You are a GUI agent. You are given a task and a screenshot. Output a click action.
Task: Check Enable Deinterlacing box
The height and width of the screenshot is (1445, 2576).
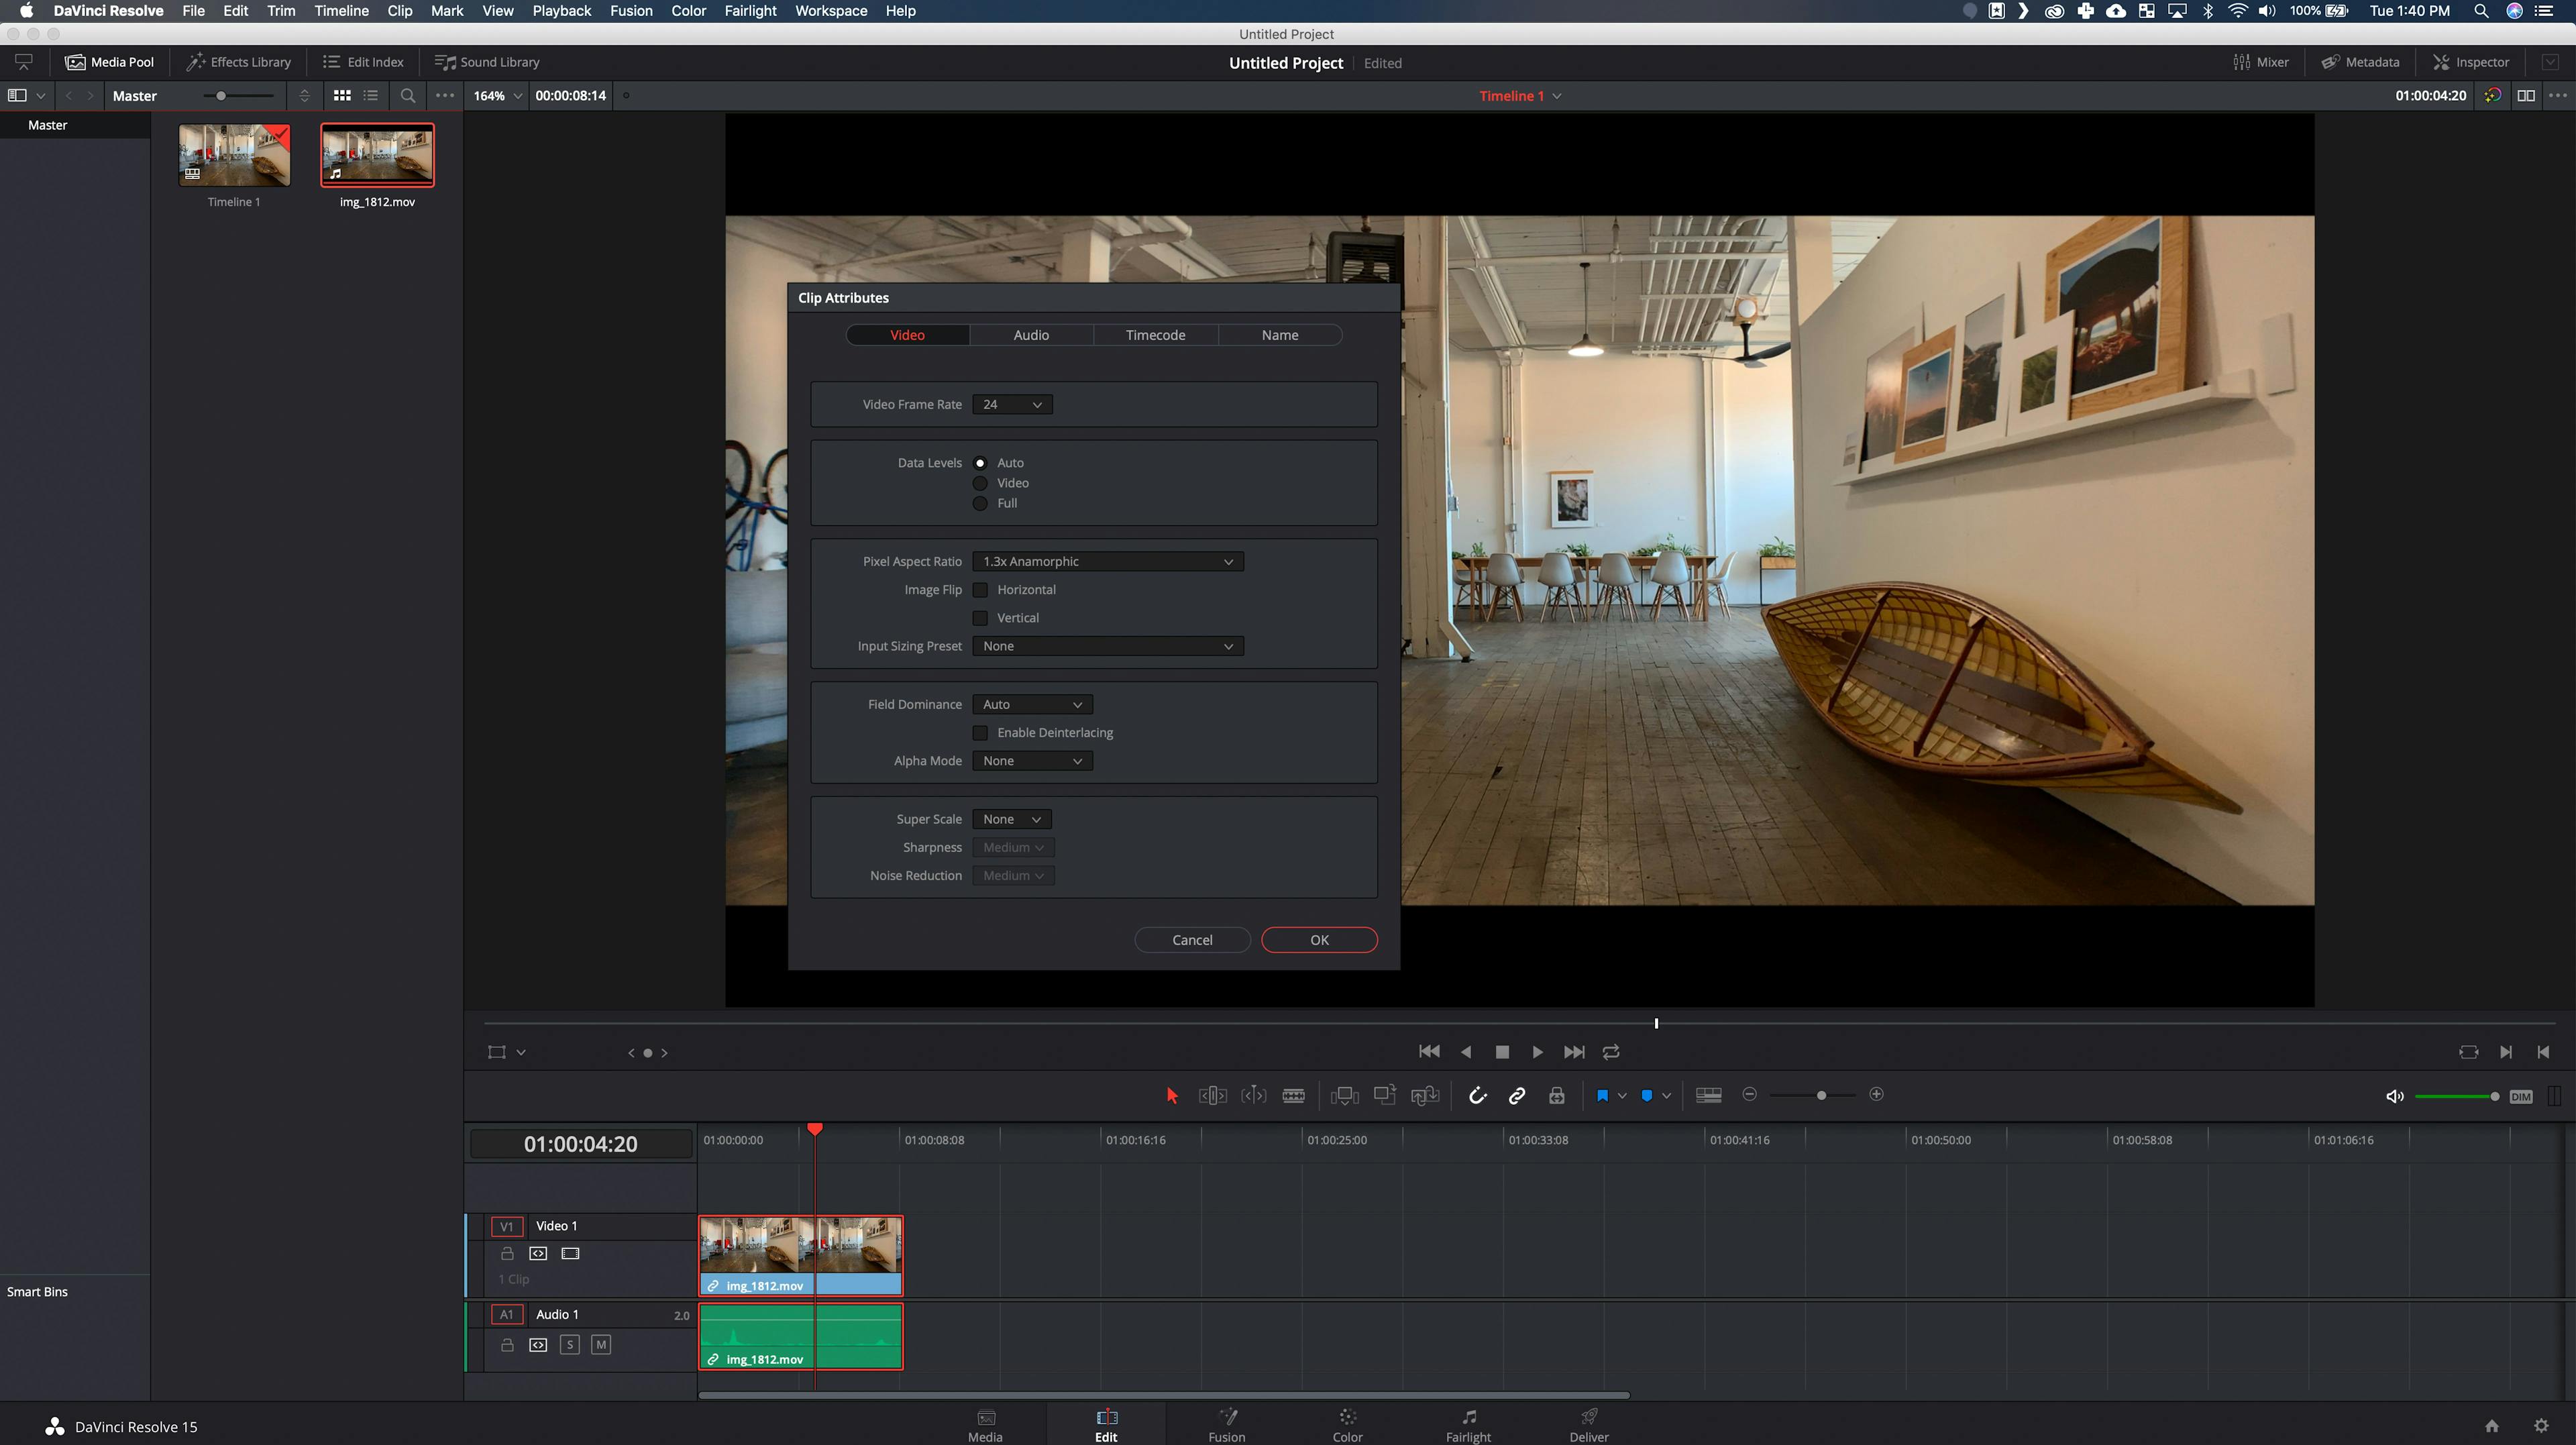980,733
